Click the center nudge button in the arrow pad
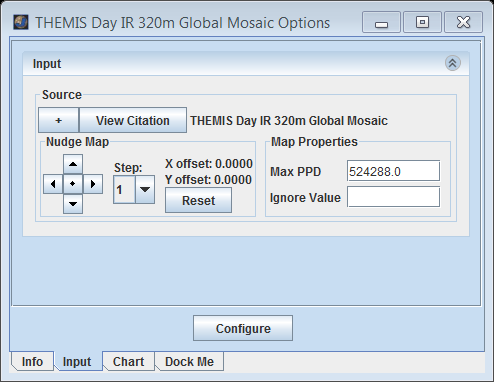The image size is (494, 382). 73,184
